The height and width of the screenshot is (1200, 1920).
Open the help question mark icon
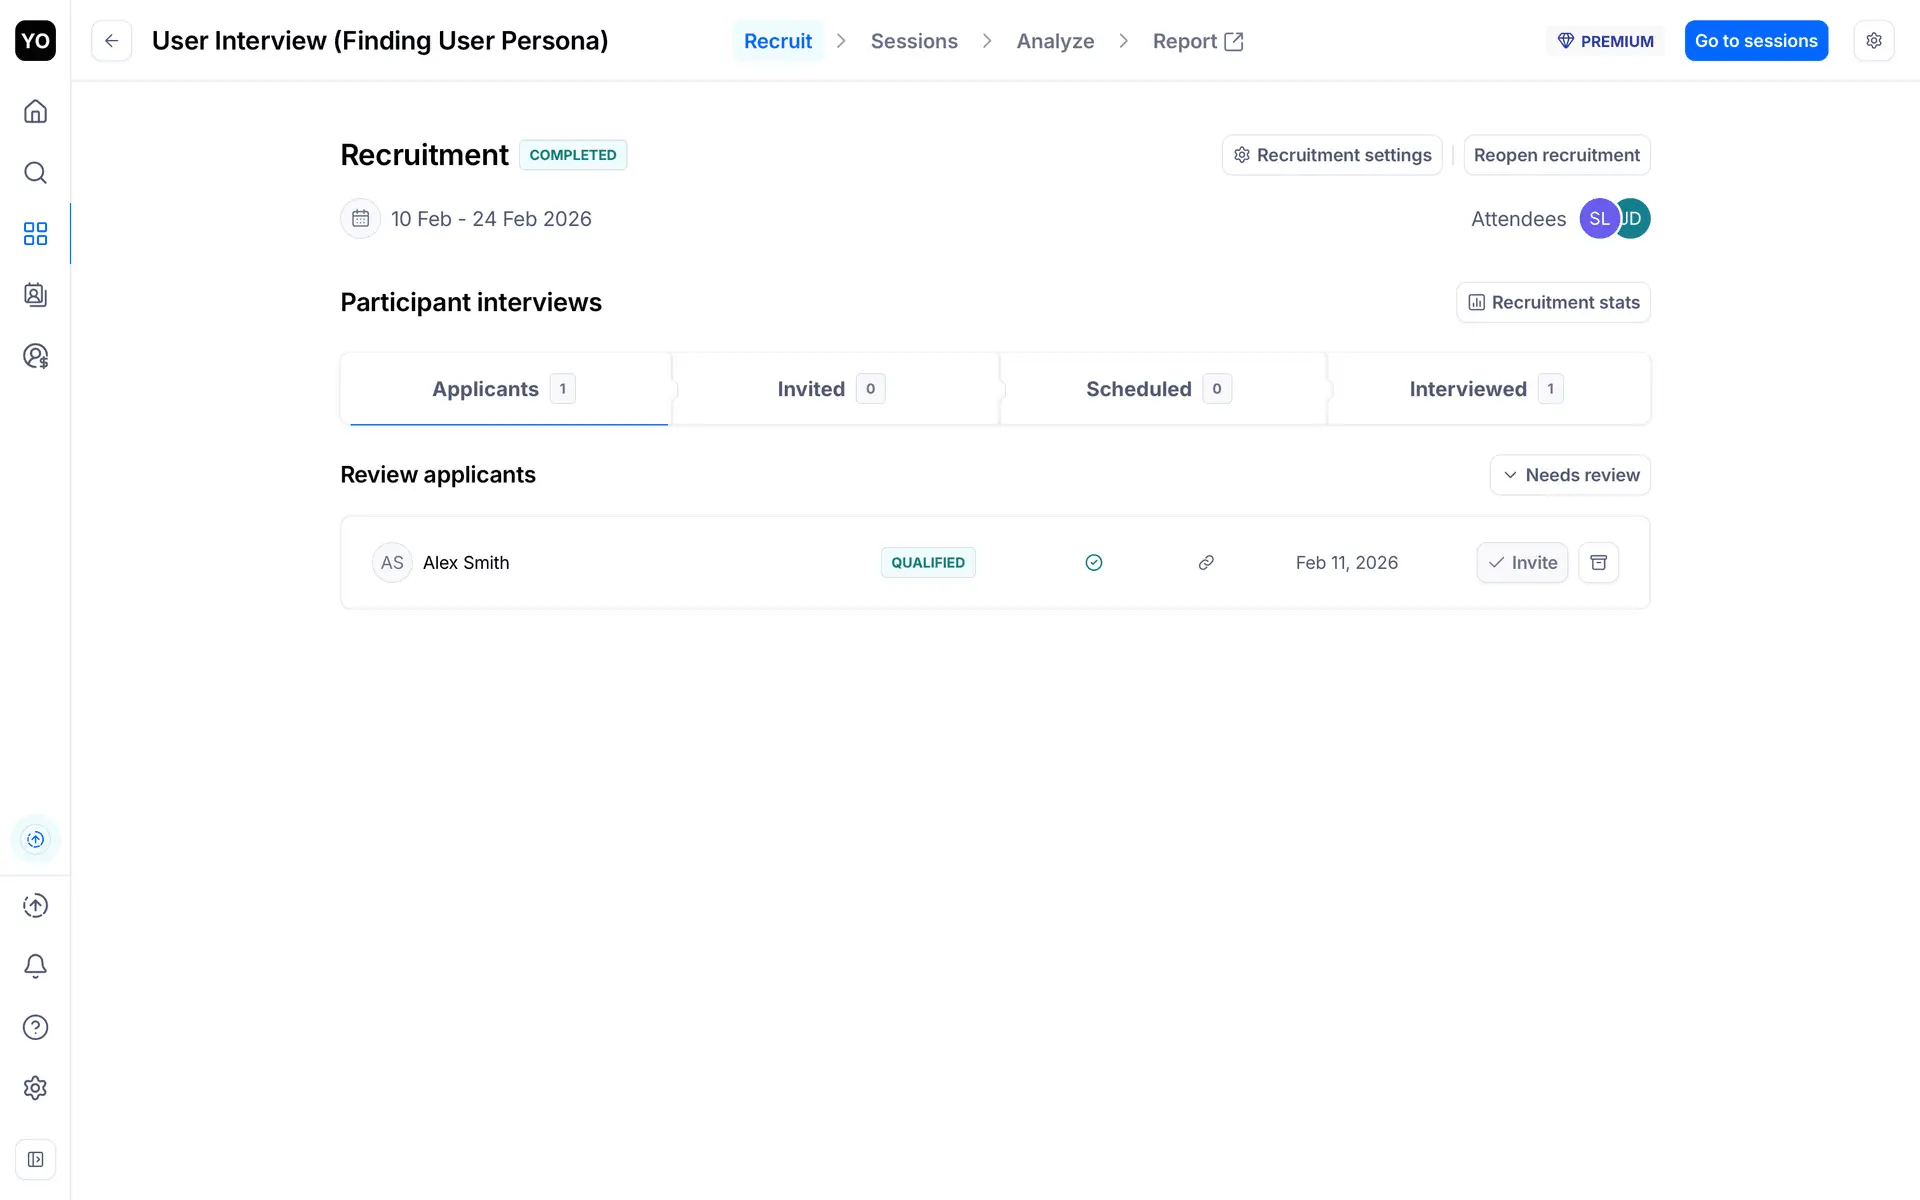tap(35, 1027)
